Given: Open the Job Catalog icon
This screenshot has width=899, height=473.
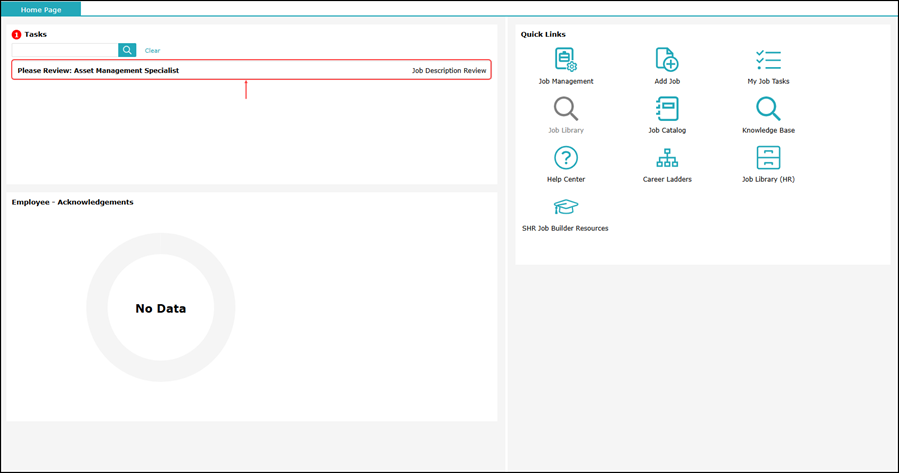Looking at the screenshot, I should tap(667, 108).
